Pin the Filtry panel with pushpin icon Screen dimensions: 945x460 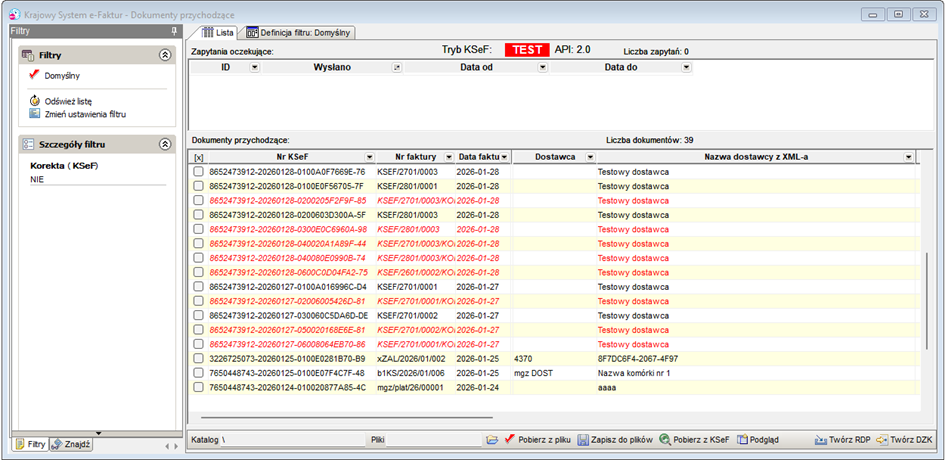pos(174,31)
